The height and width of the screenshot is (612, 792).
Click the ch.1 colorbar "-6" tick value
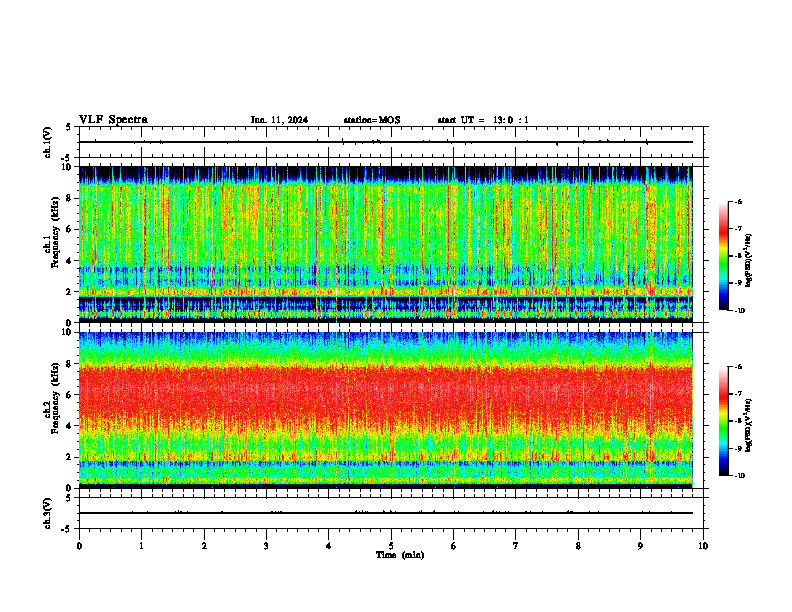tap(738, 202)
